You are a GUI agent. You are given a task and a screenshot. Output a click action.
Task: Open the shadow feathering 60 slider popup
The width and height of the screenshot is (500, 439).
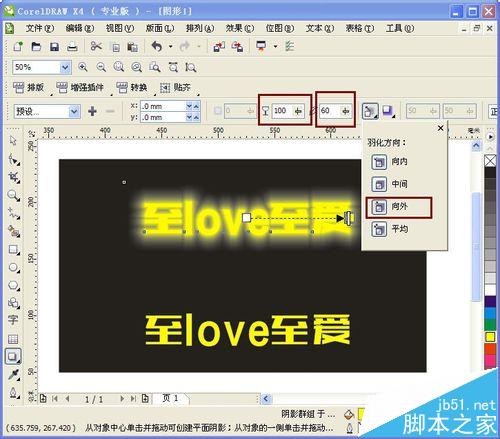point(346,111)
